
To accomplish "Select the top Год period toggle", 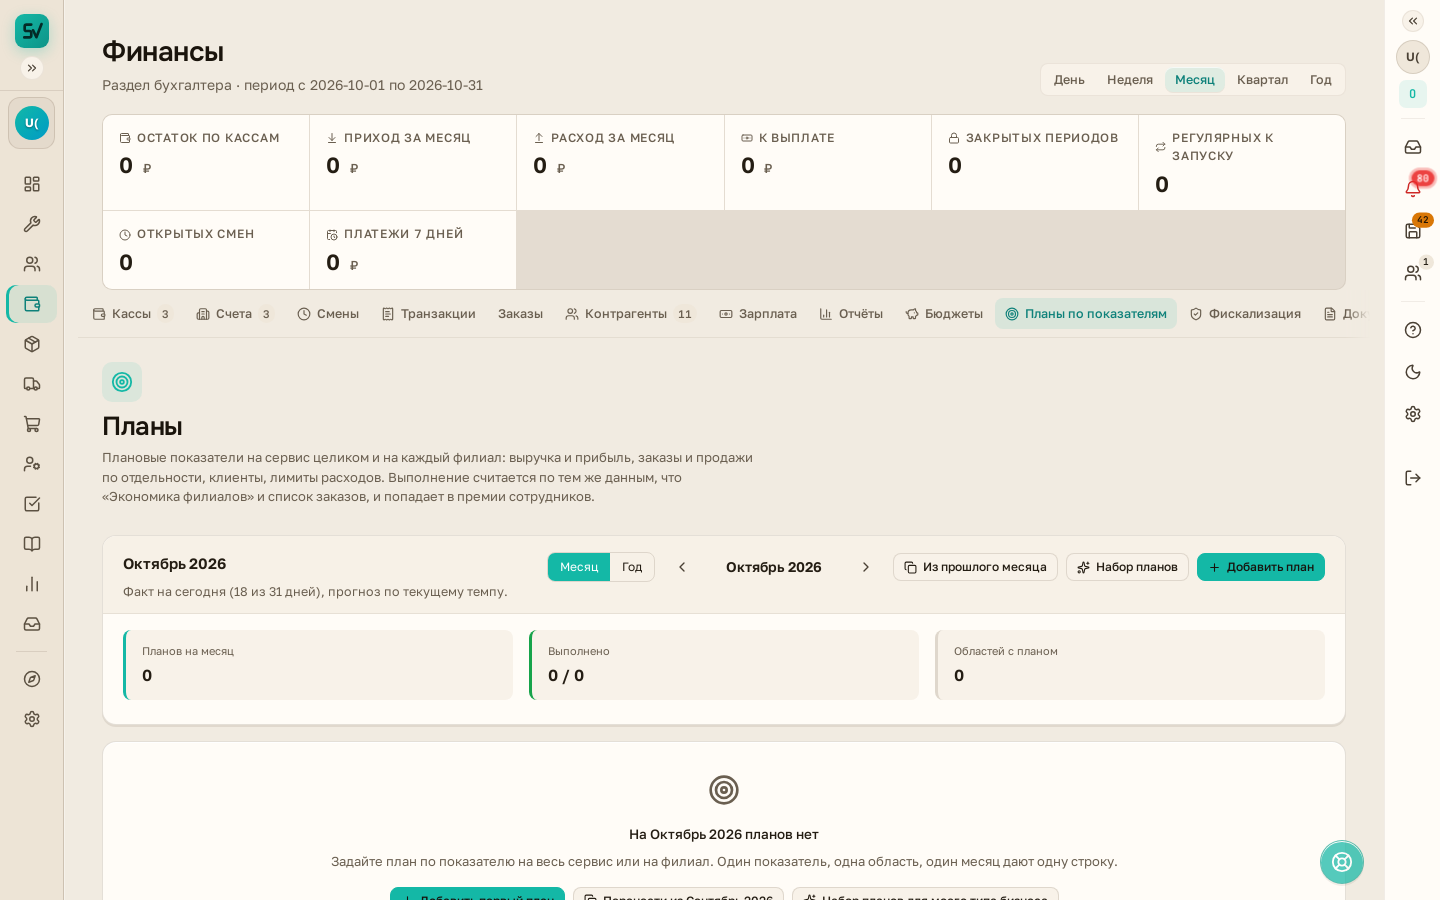I will point(1321,80).
